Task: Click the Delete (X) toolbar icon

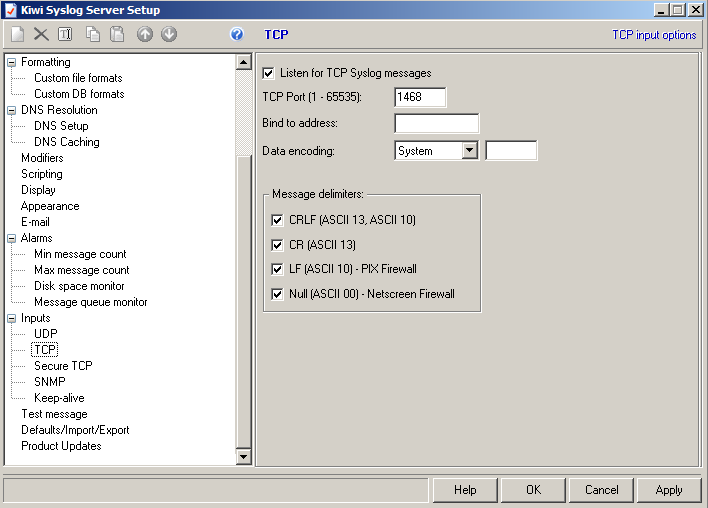Action: tap(41, 34)
